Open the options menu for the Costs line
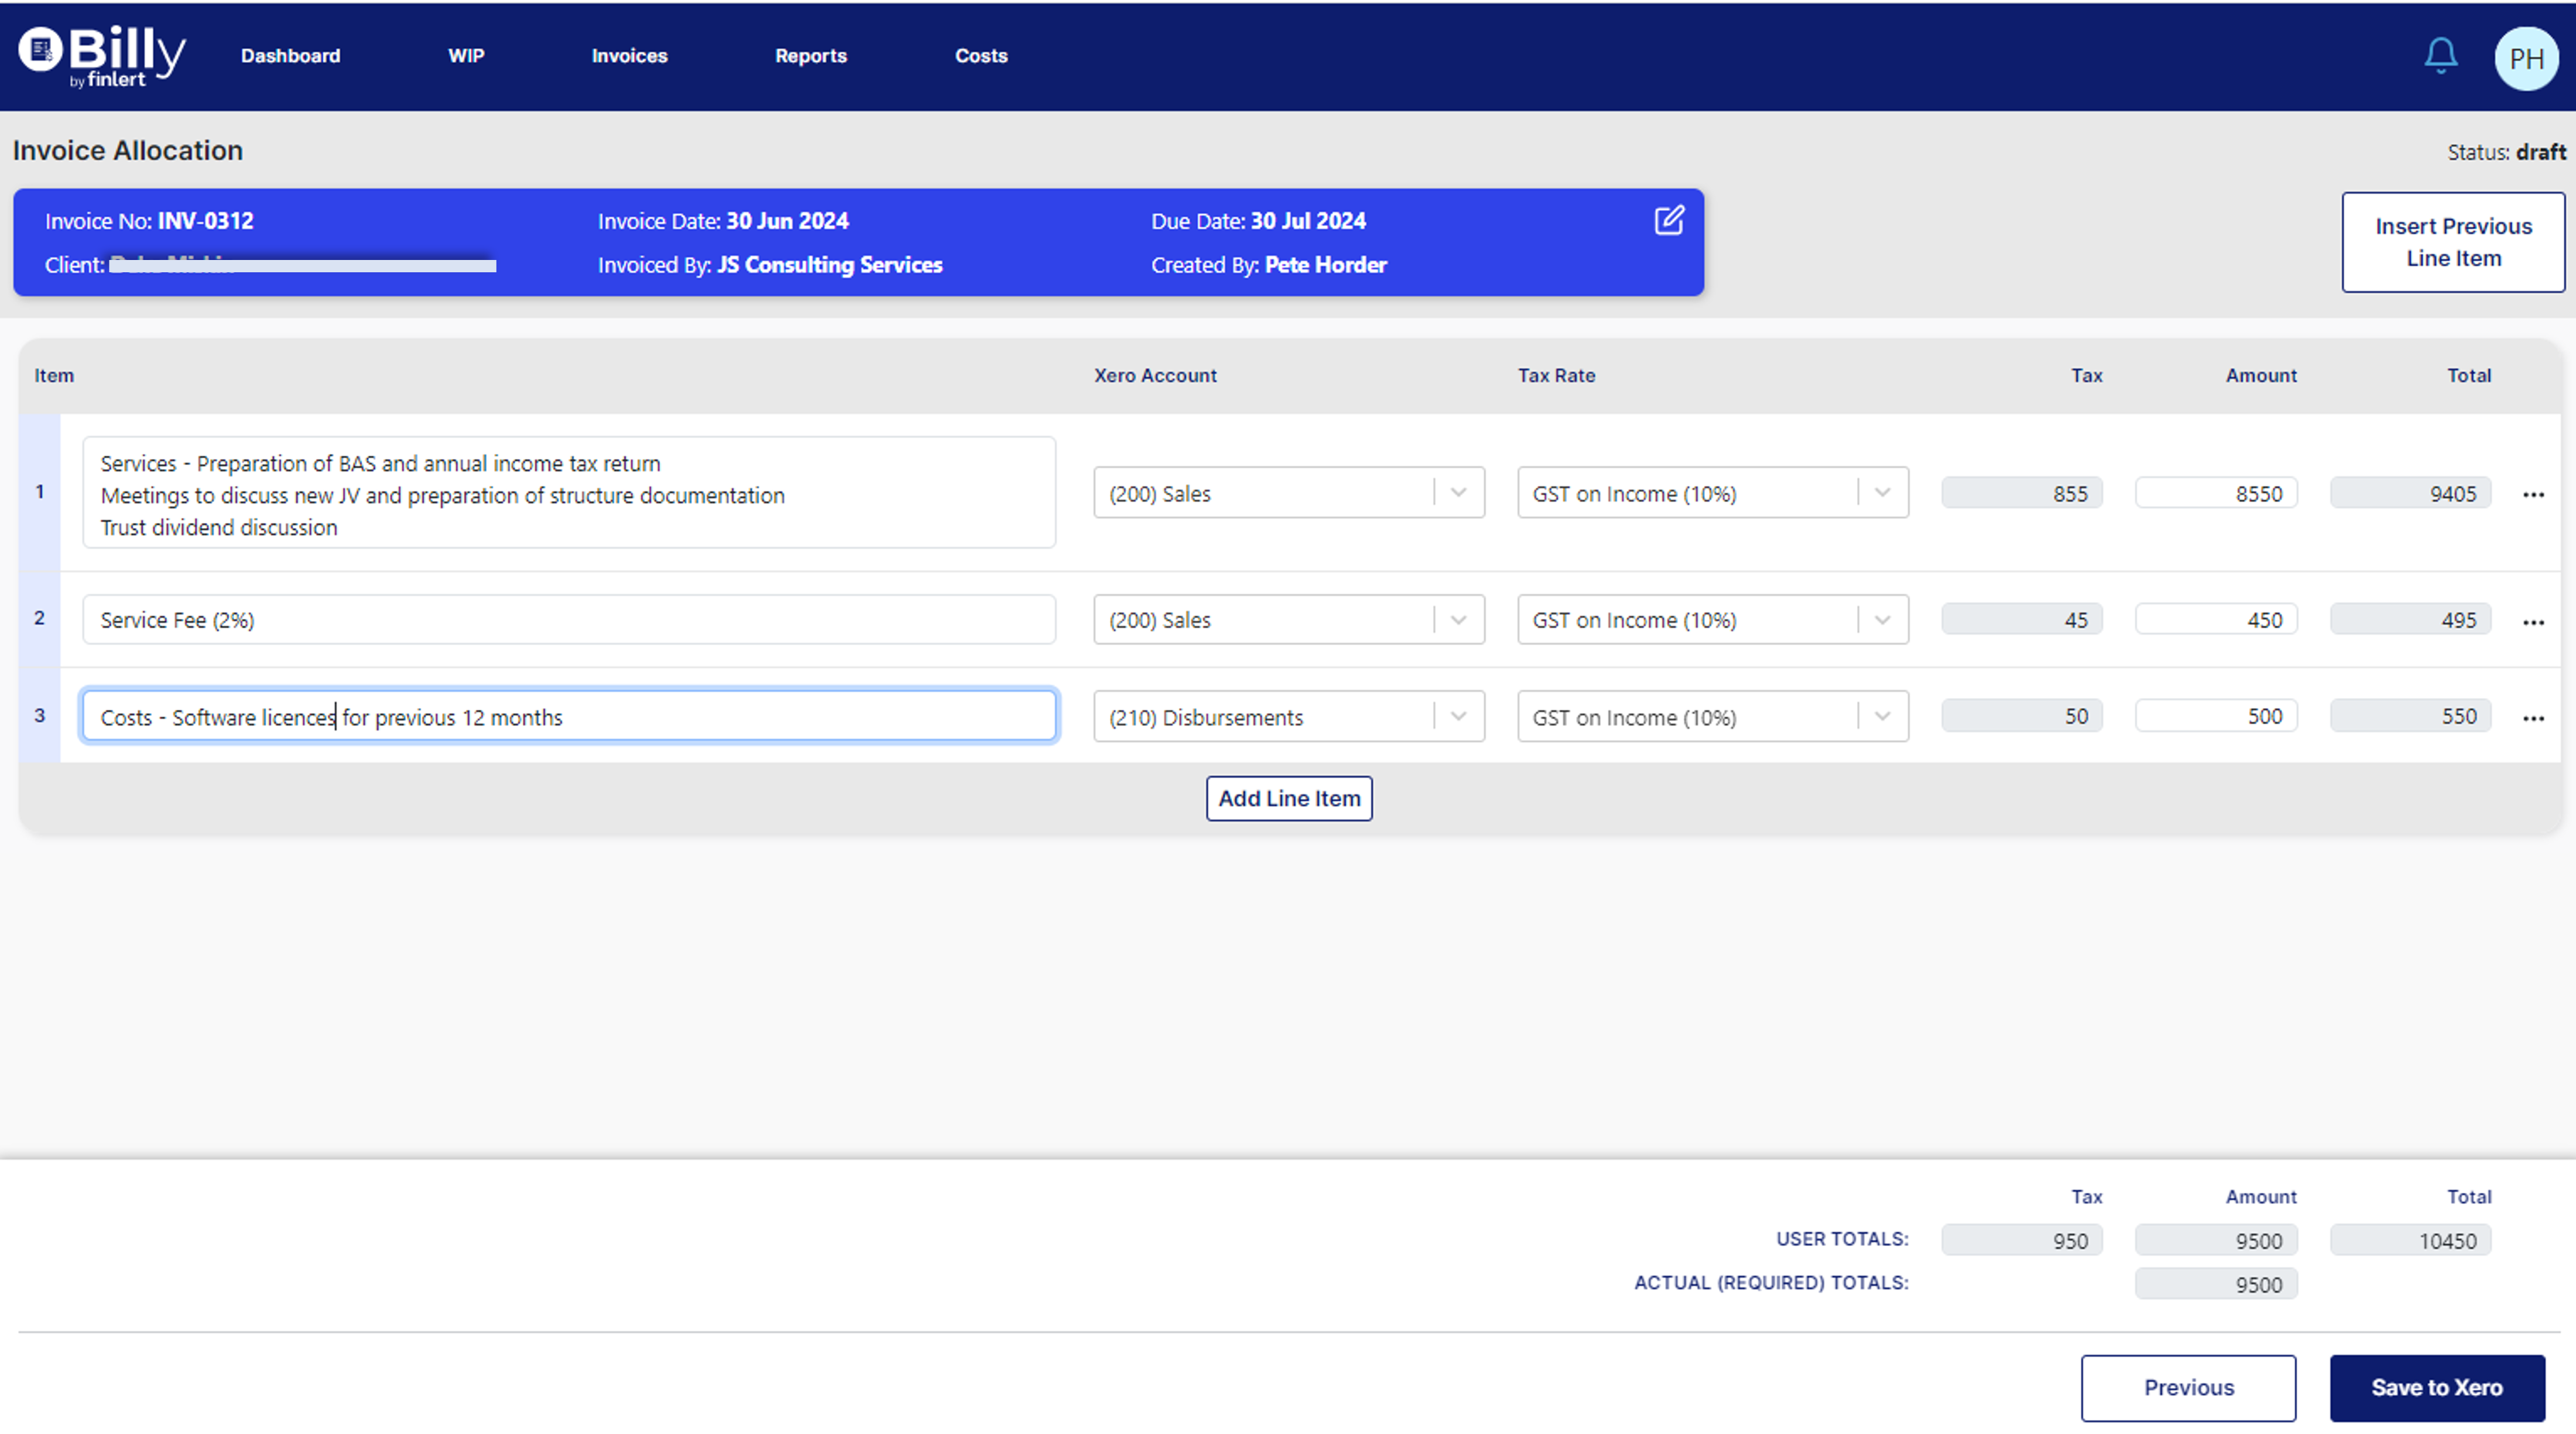The width and height of the screenshot is (2576, 1434). 2534,718
